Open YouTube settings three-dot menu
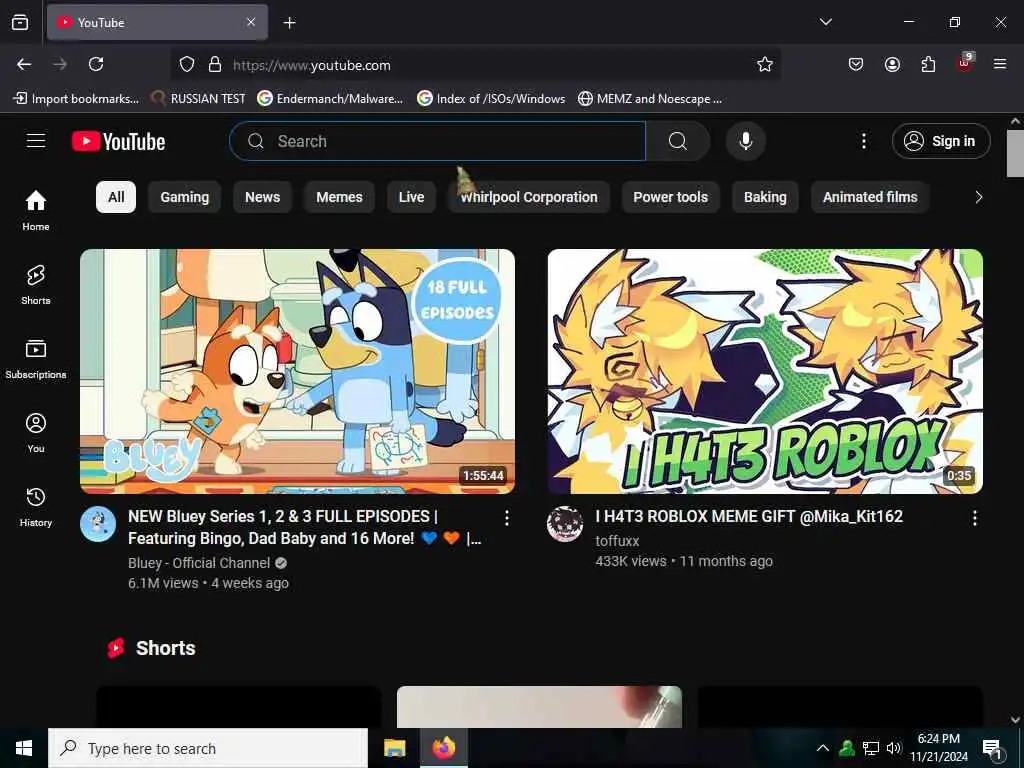1024x768 pixels. pos(863,141)
